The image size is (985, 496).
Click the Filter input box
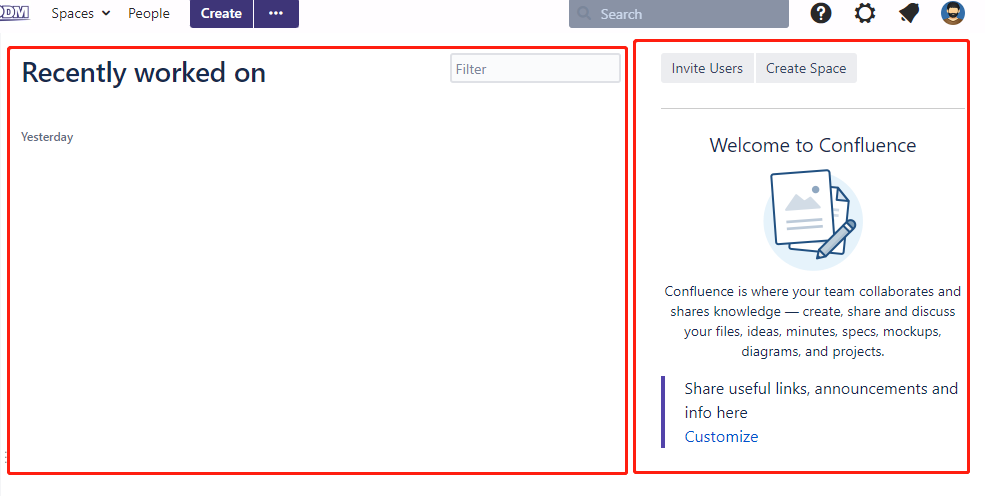[x=535, y=68]
